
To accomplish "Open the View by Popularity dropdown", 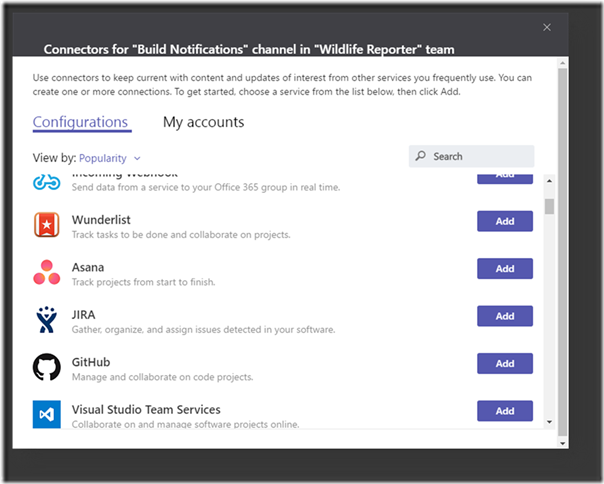I will [103, 158].
